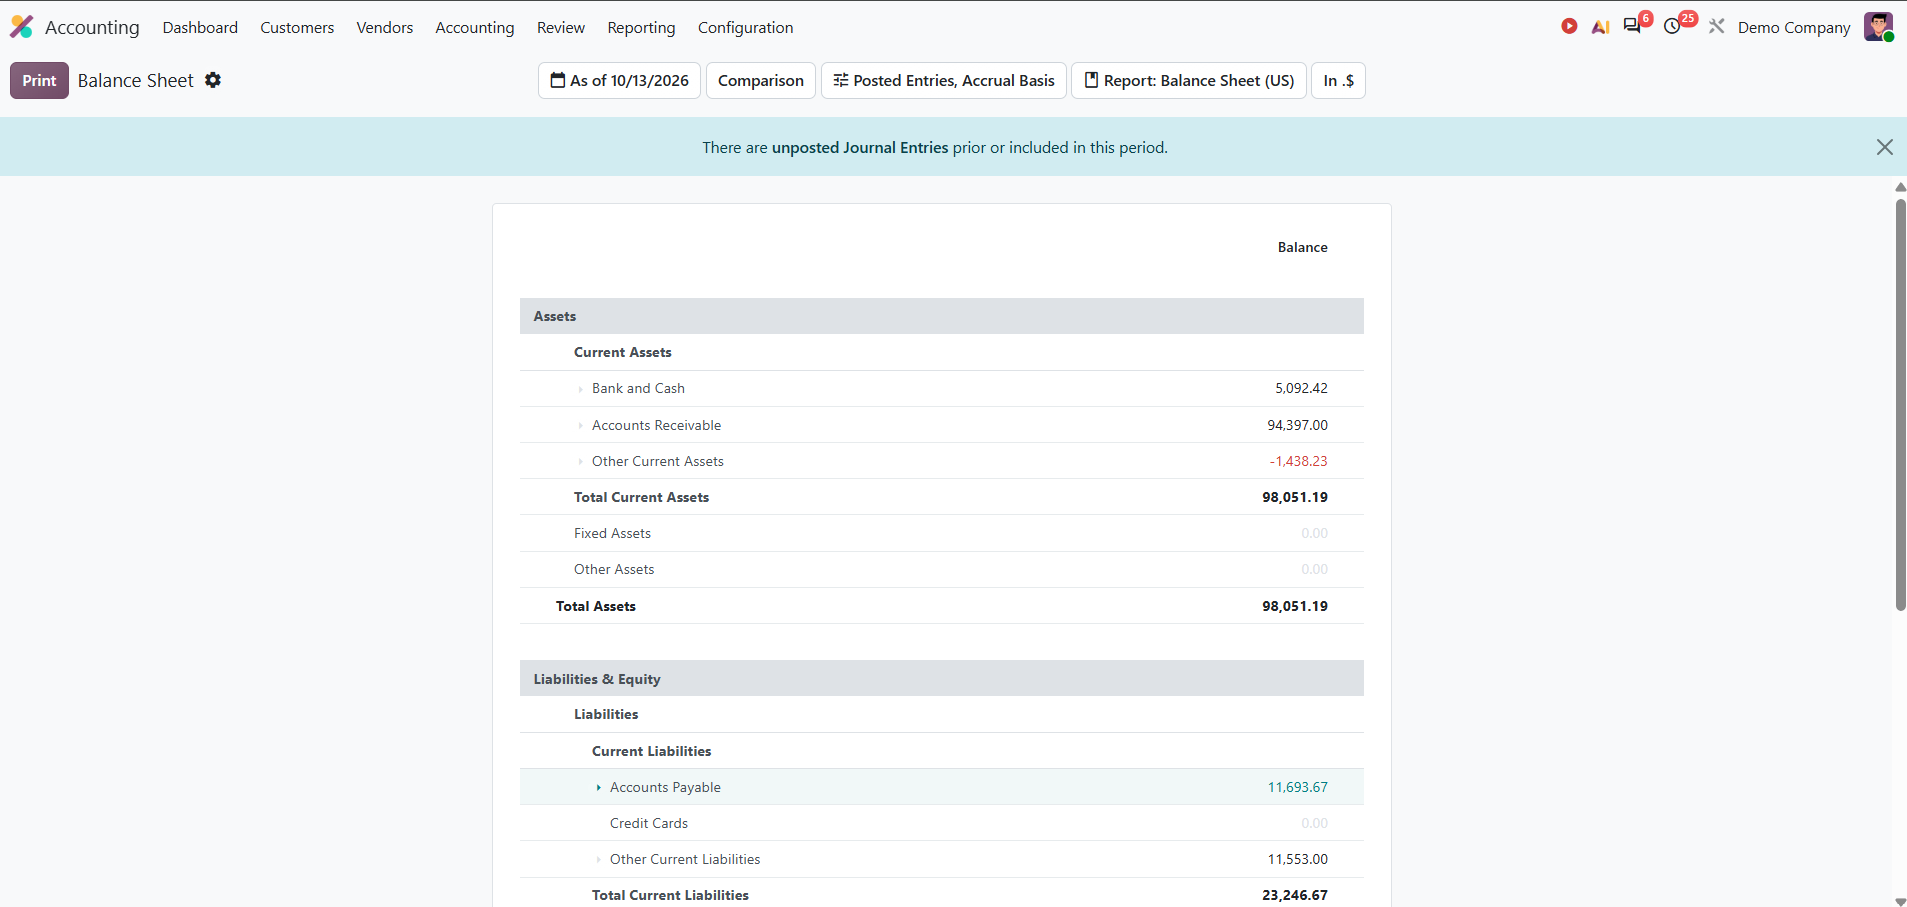1907x907 pixels.
Task: Open the conversations messages icon
Action: click(1633, 27)
